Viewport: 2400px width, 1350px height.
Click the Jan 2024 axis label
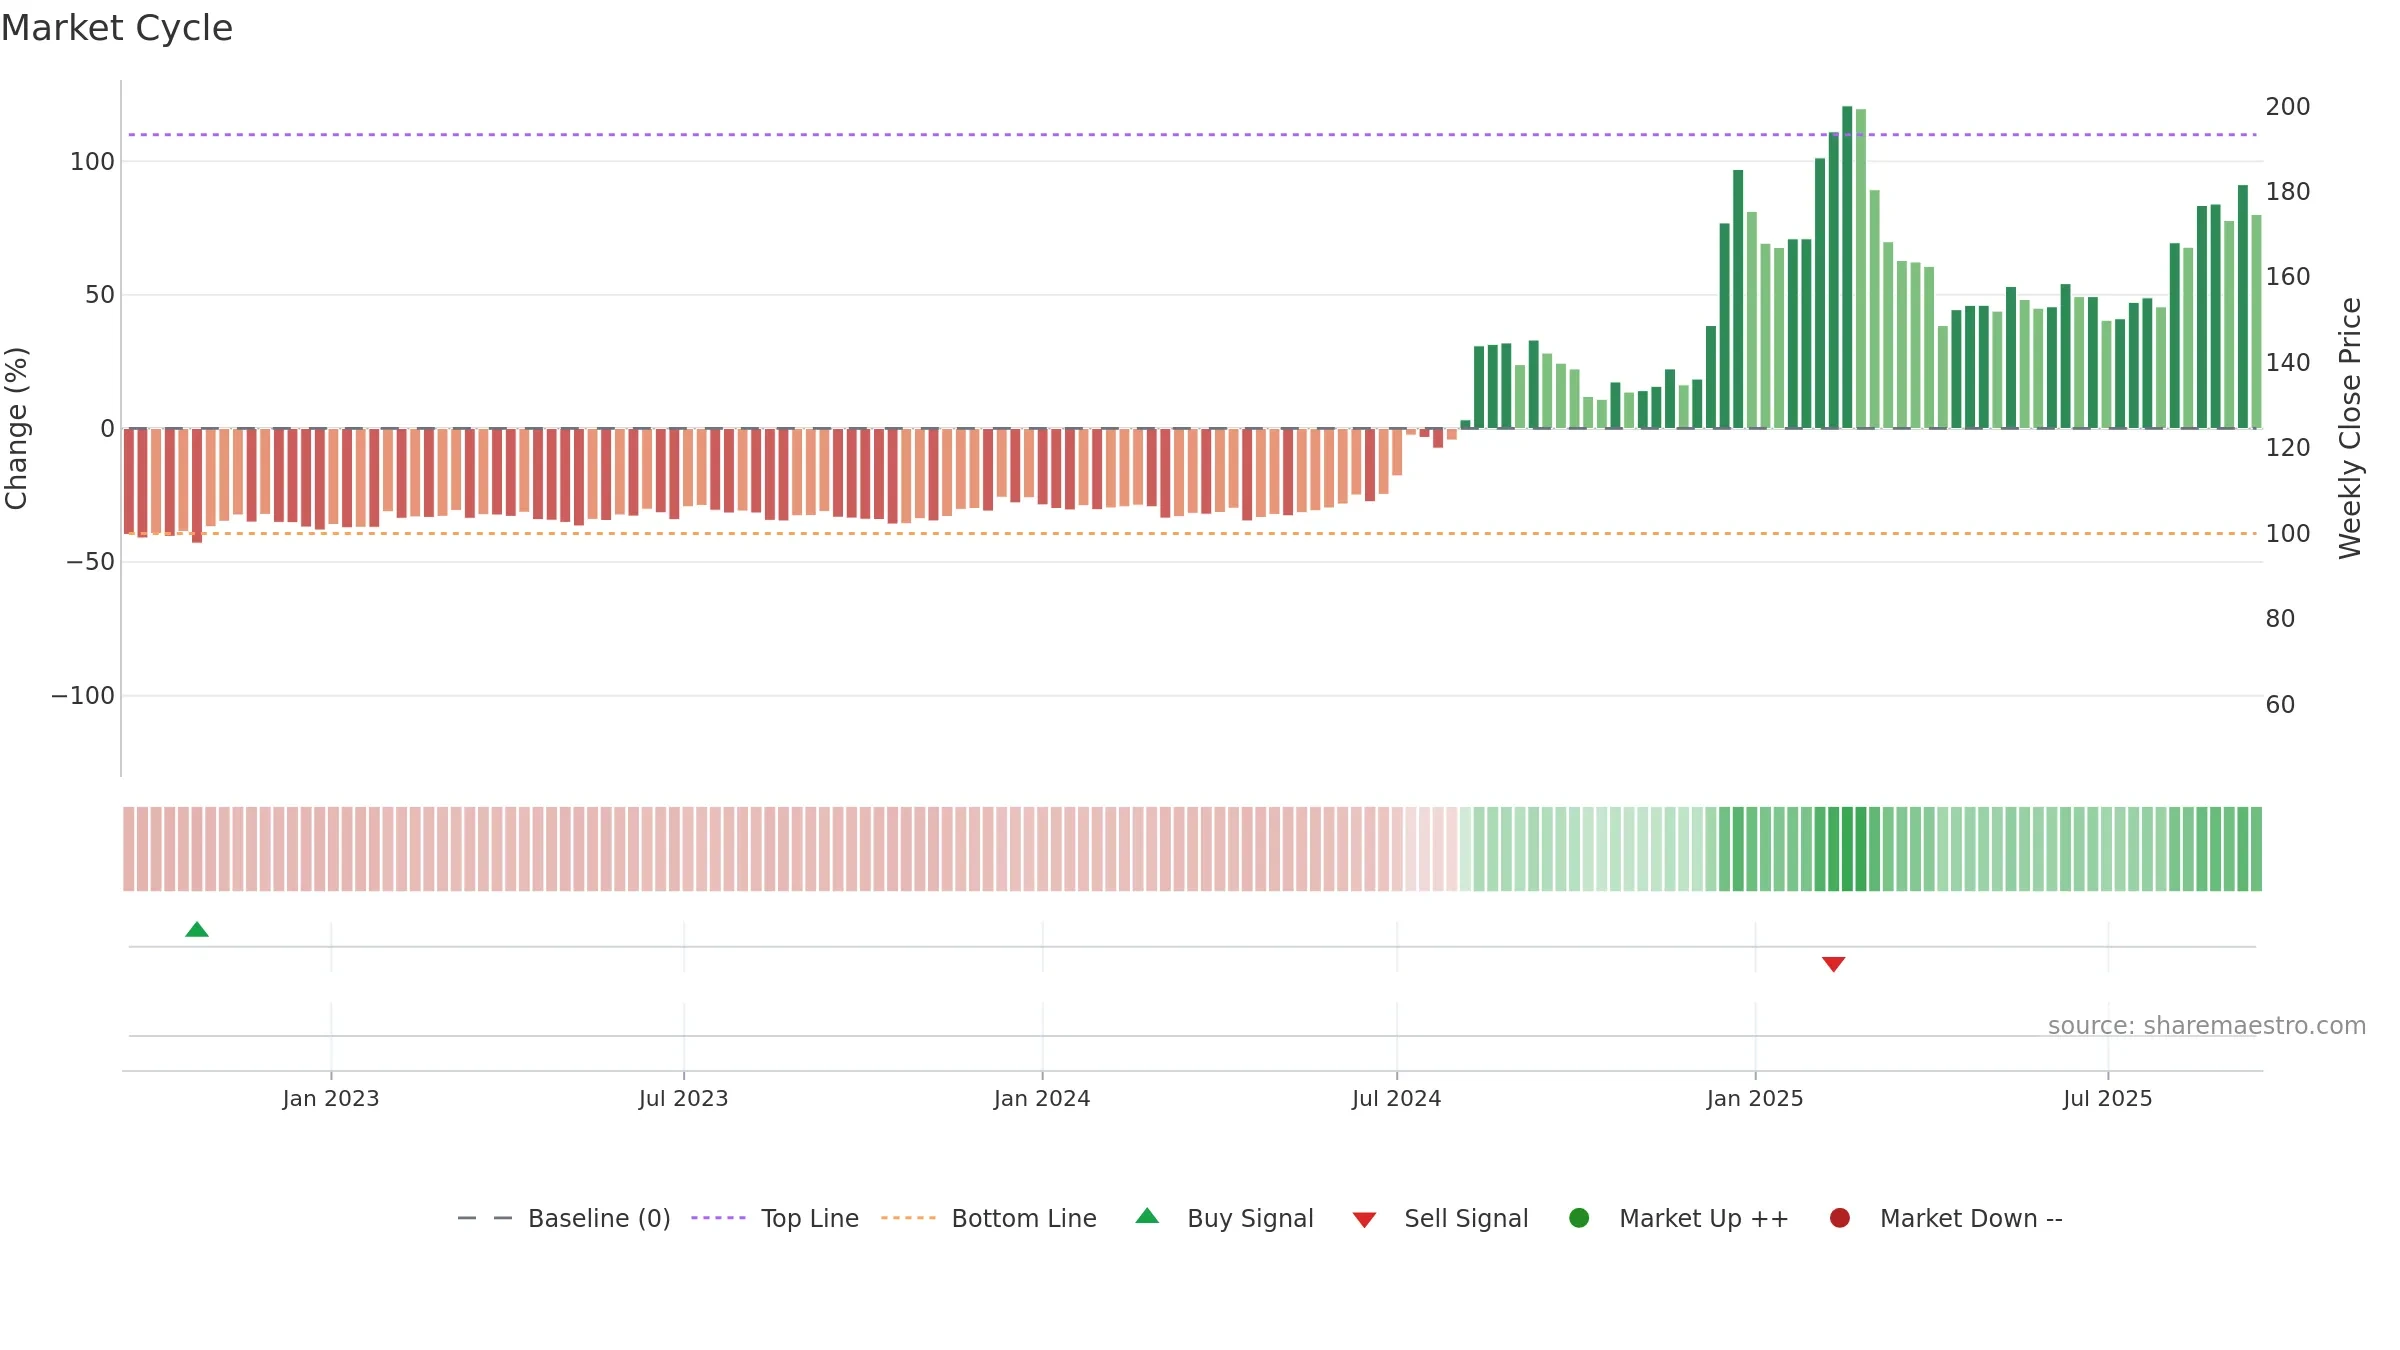[1042, 1099]
